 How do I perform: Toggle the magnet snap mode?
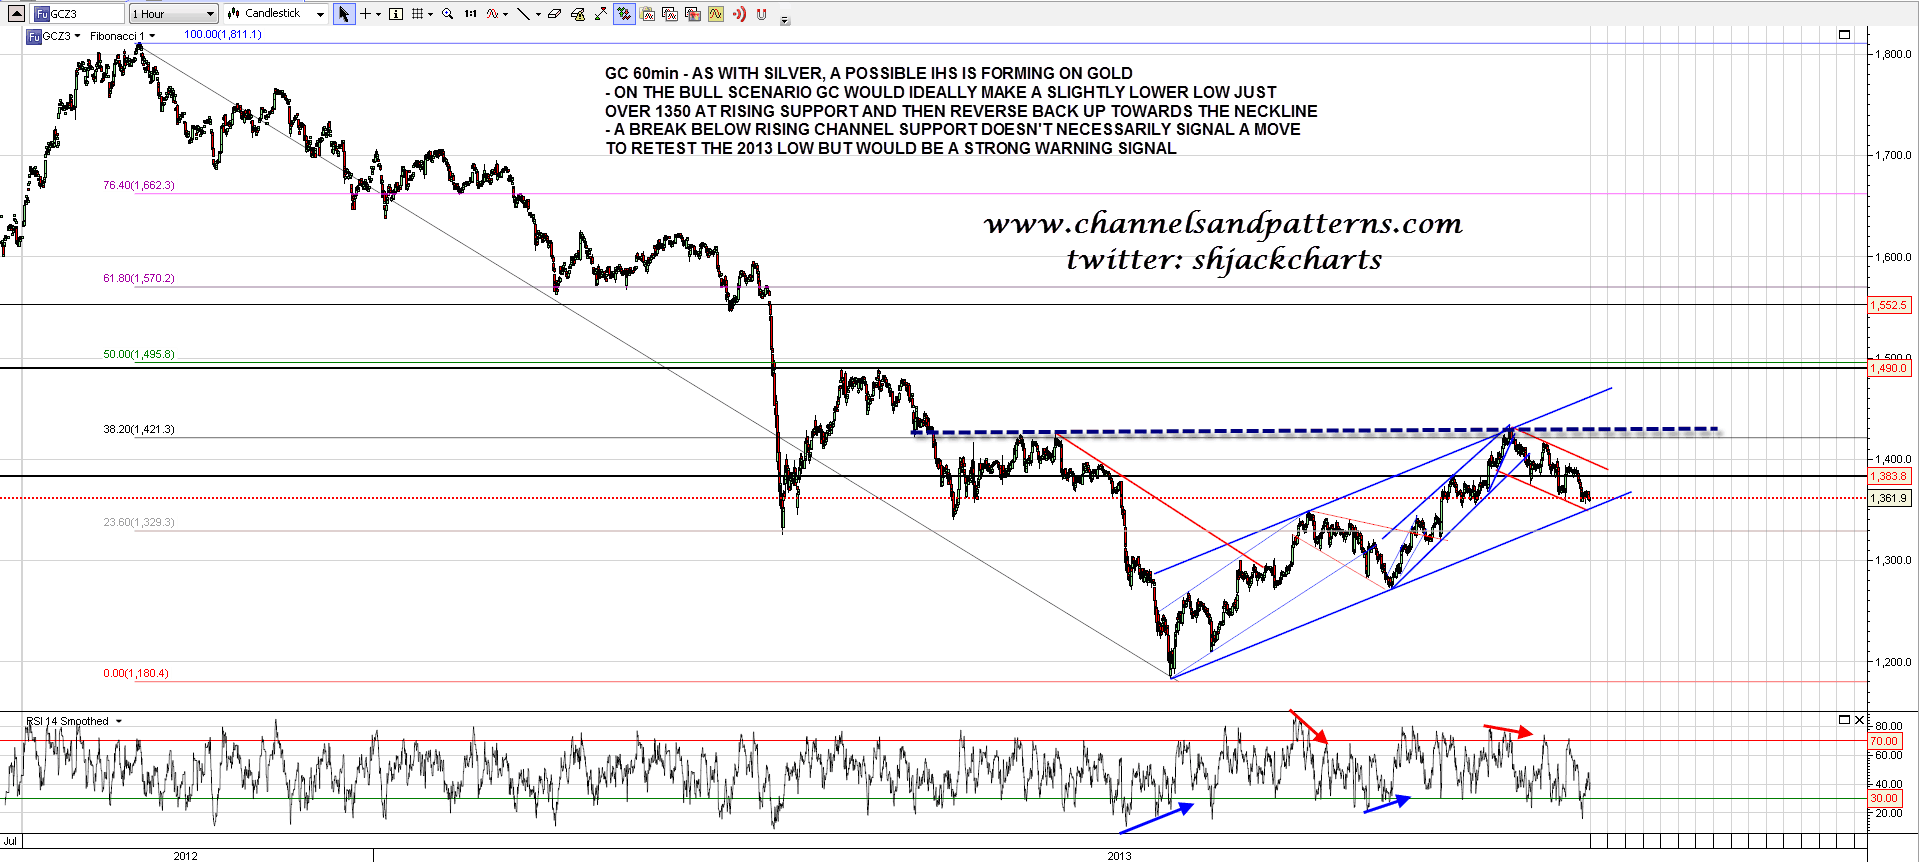(x=762, y=14)
